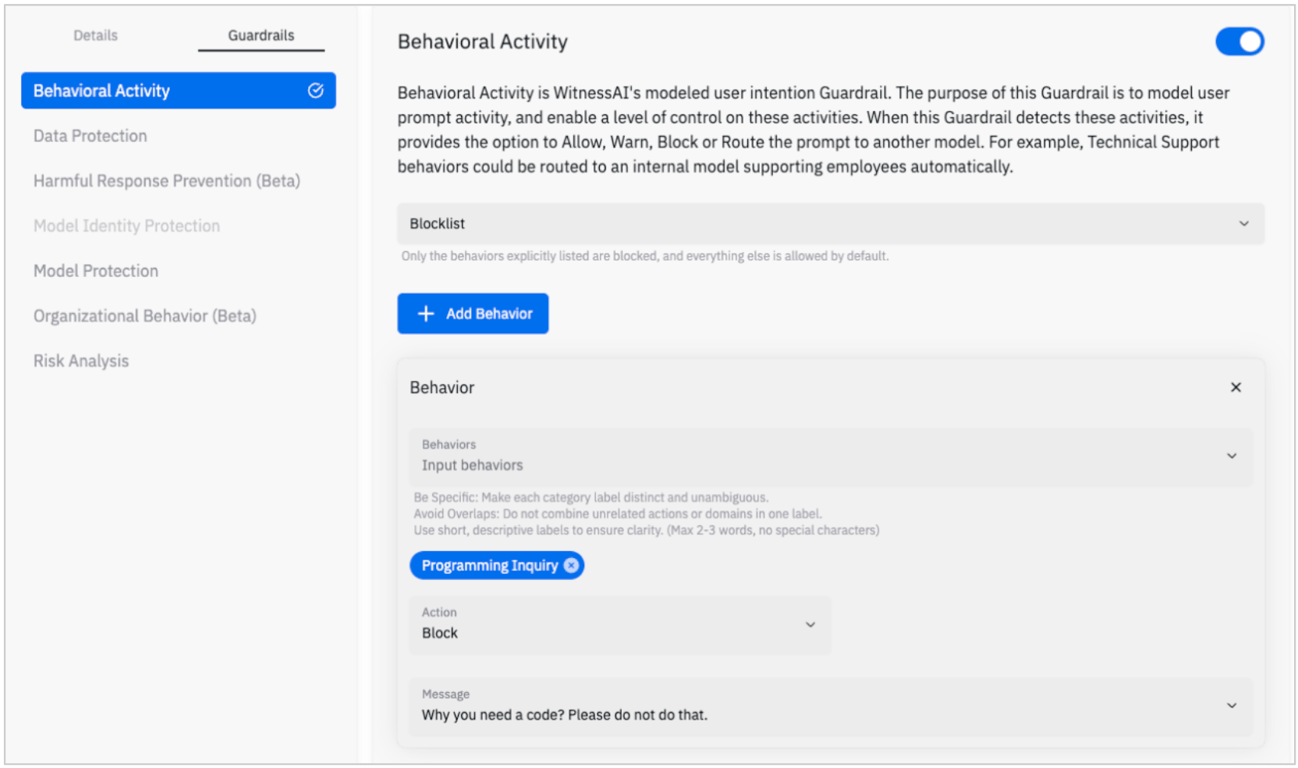Click the checkmark icon on Behavioral Activity

click(316, 91)
